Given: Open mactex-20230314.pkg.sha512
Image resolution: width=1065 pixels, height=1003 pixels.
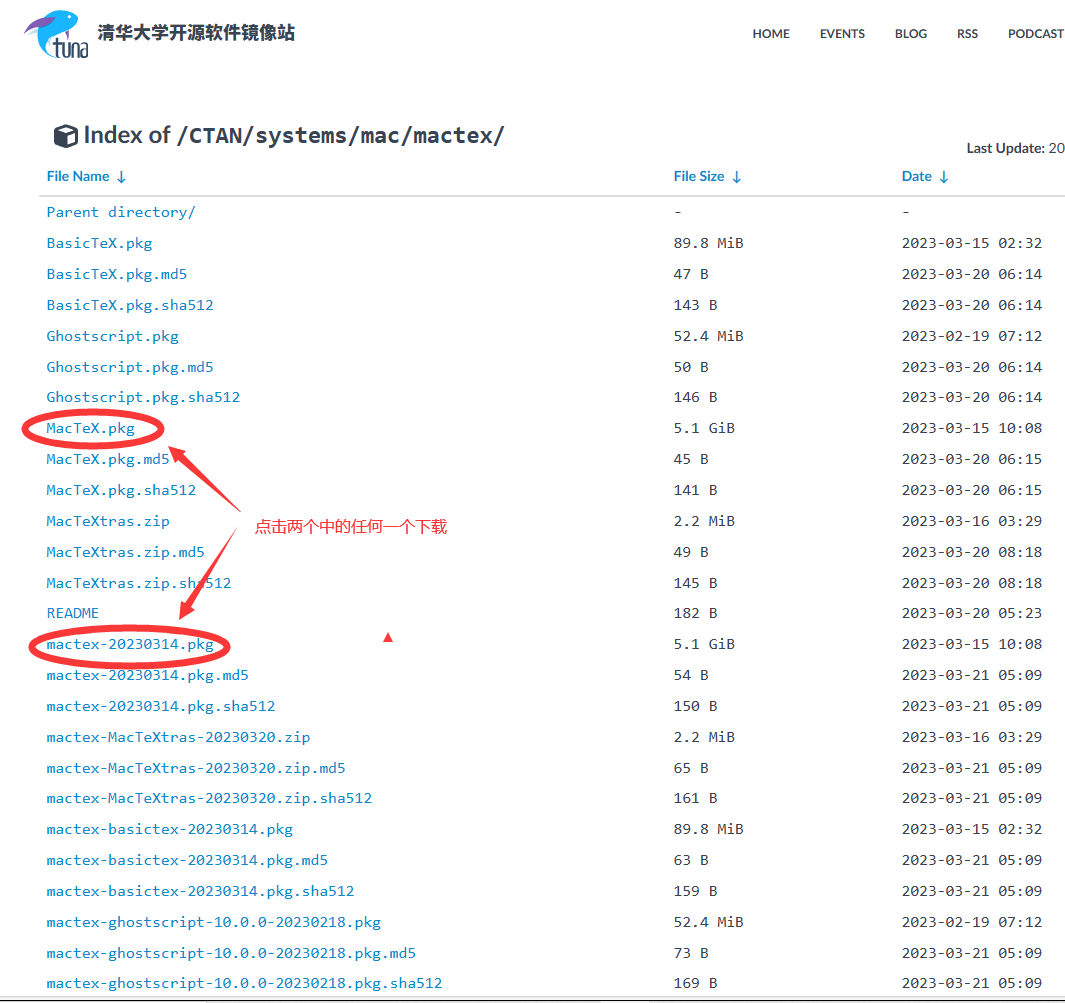Looking at the screenshot, I should tap(161, 706).
